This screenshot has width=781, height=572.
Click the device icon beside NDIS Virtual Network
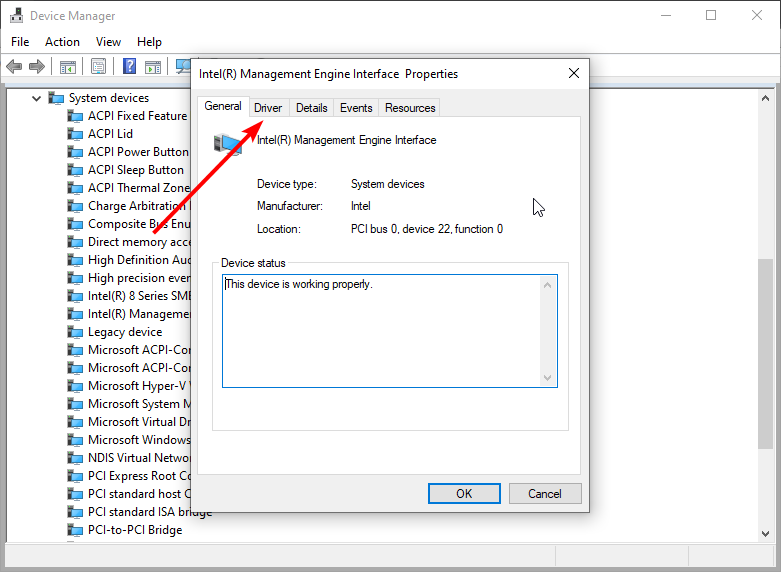75,458
